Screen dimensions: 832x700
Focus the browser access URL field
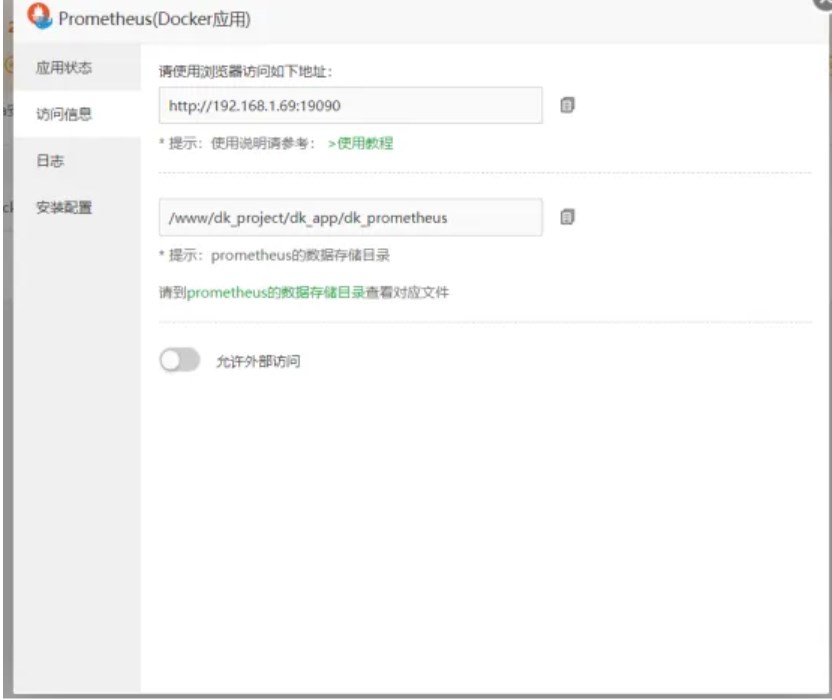coord(351,106)
